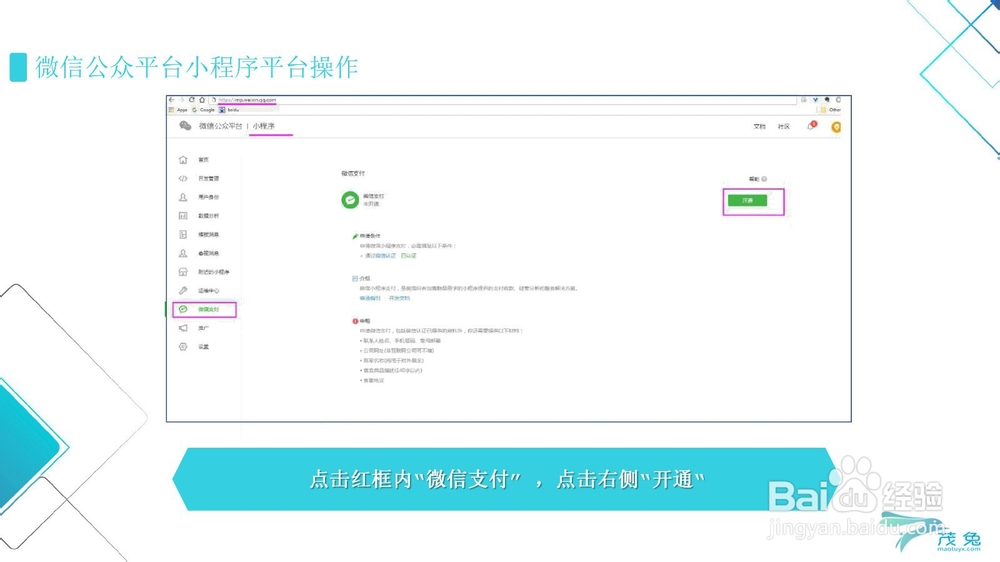Open the 微信认证 link
The height and width of the screenshot is (562, 1000).
click(x=385, y=256)
